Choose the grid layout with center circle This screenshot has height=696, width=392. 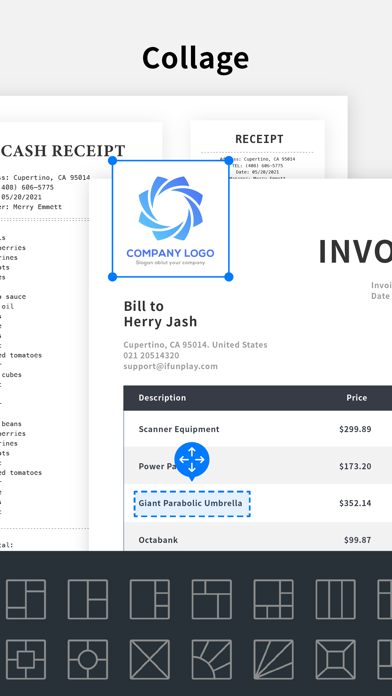[87, 659]
